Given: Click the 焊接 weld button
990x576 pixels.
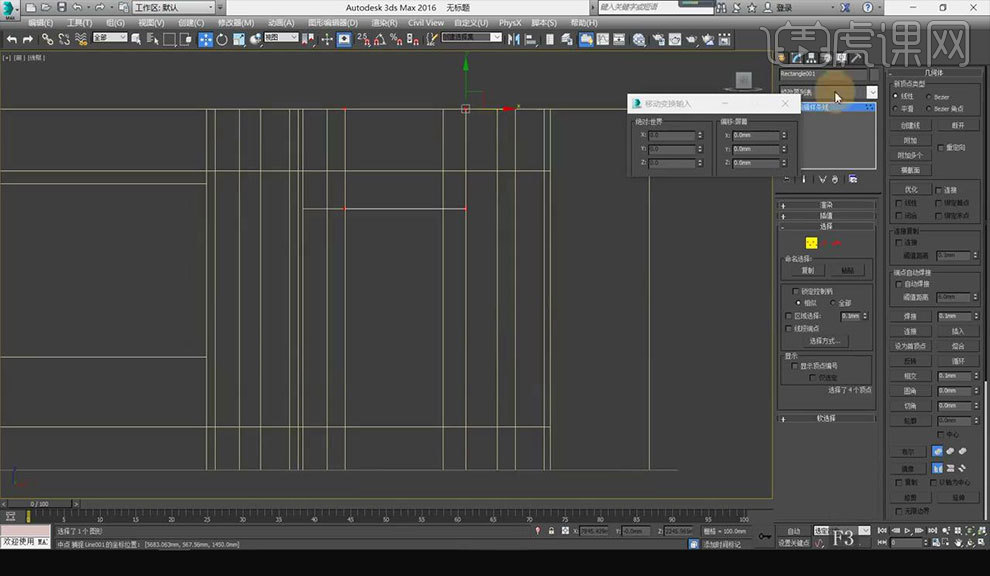Looking at the screenshot, I should [x=909, y=316].
